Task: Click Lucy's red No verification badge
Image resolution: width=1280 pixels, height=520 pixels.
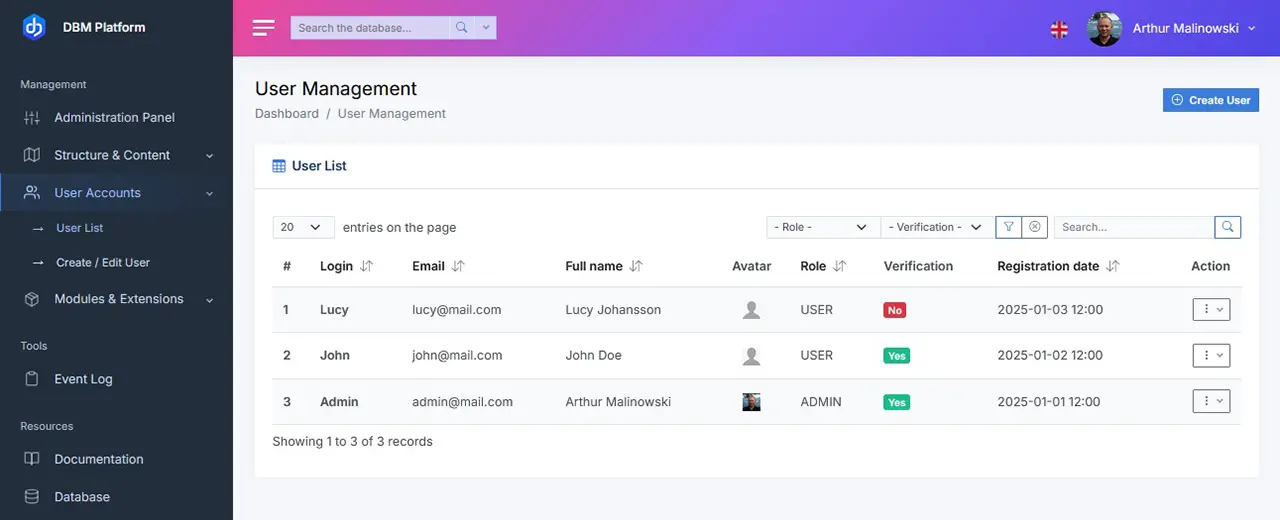Action: tap(895, 310)
